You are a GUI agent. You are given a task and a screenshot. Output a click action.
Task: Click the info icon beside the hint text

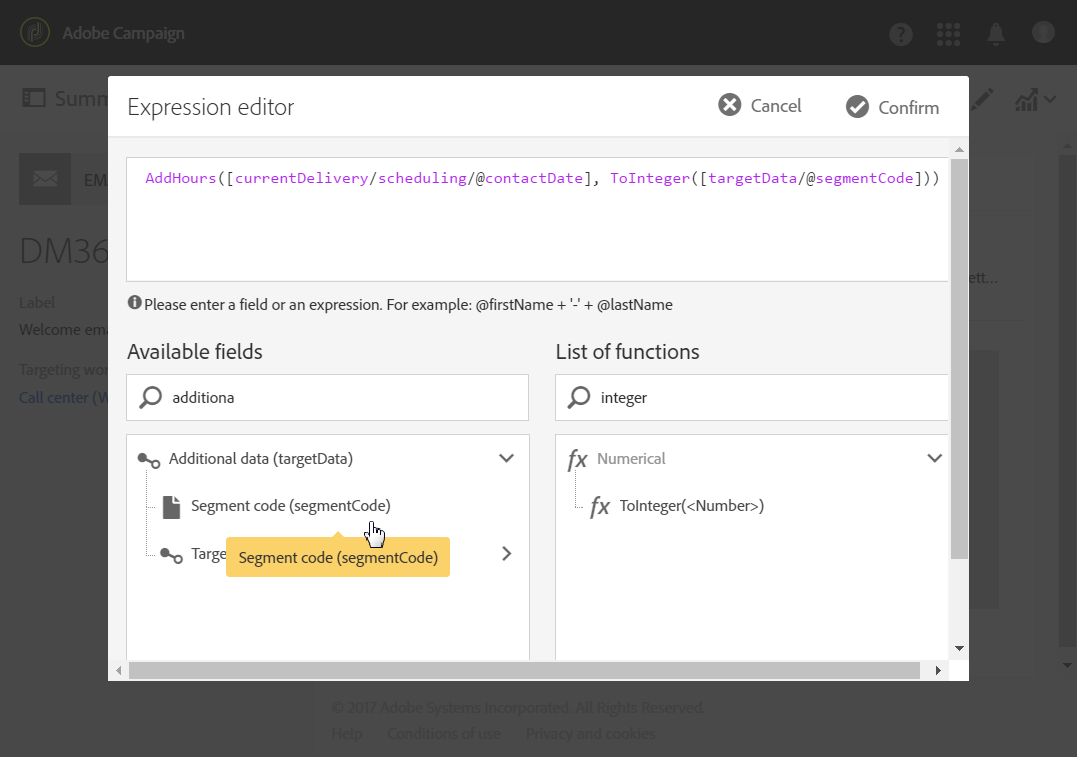pyautogui.click(x=134, y=303)
